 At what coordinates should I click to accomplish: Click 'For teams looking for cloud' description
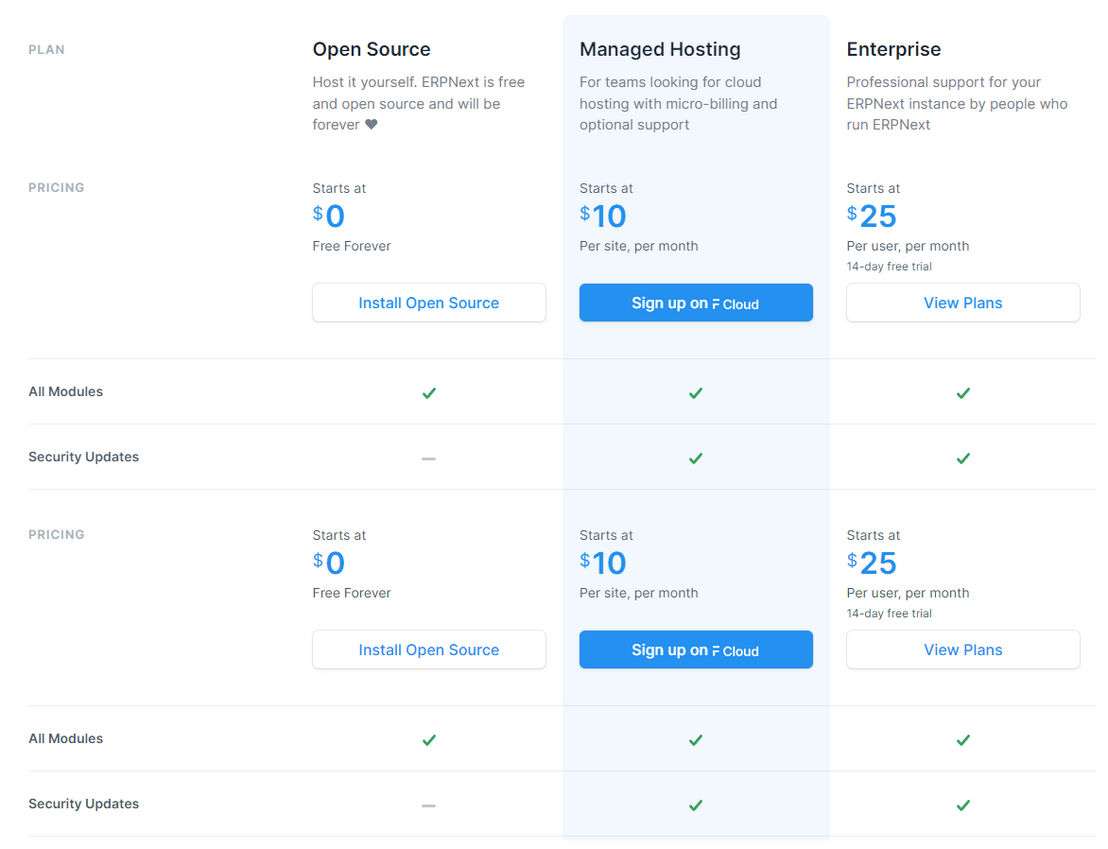point(678,103)
